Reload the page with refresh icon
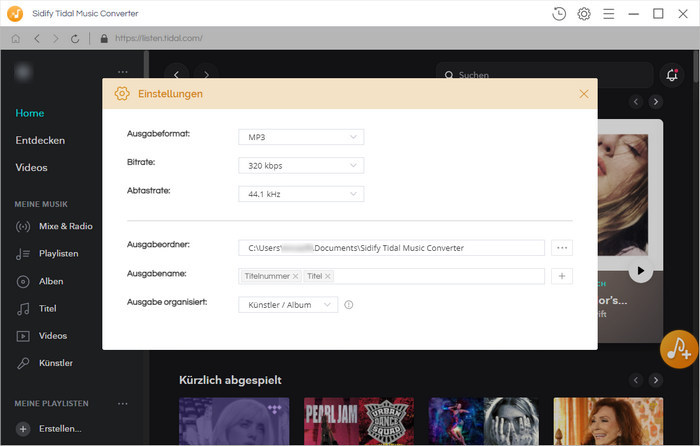 pyautogui.click(x=75, y=39)
